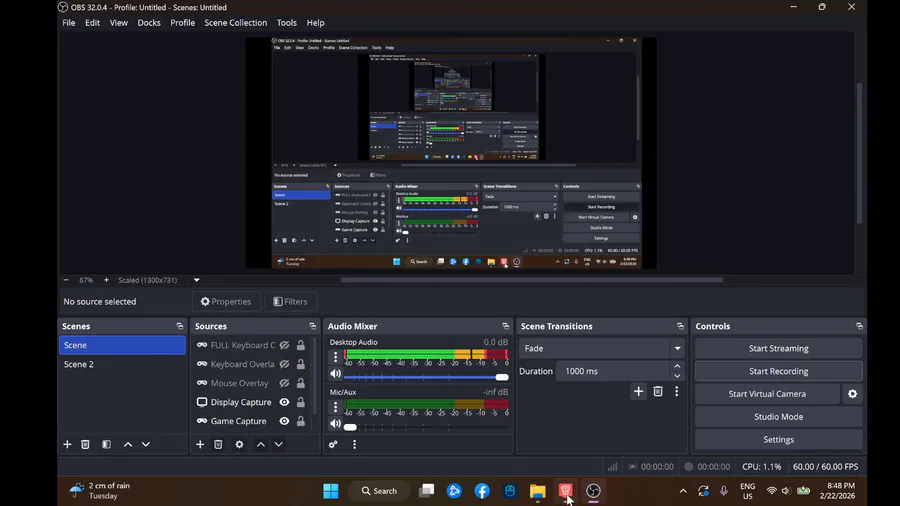The width and height of the screenshot is (900, 506).
Task: Show the Mouse Overlay source
Action: pos(284,383)
